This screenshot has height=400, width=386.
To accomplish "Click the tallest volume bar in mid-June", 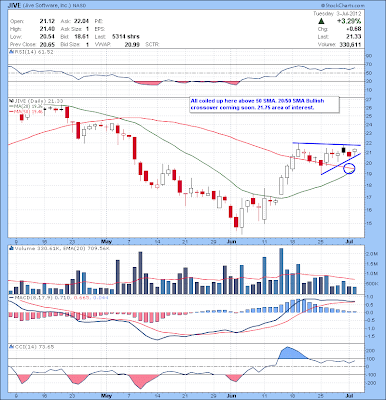I will point(281,271).
